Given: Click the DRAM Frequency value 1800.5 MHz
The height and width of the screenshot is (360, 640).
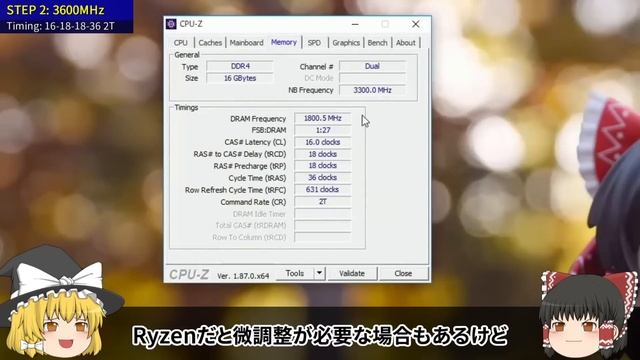Looking at the screenshot, I should click(322, 118).
